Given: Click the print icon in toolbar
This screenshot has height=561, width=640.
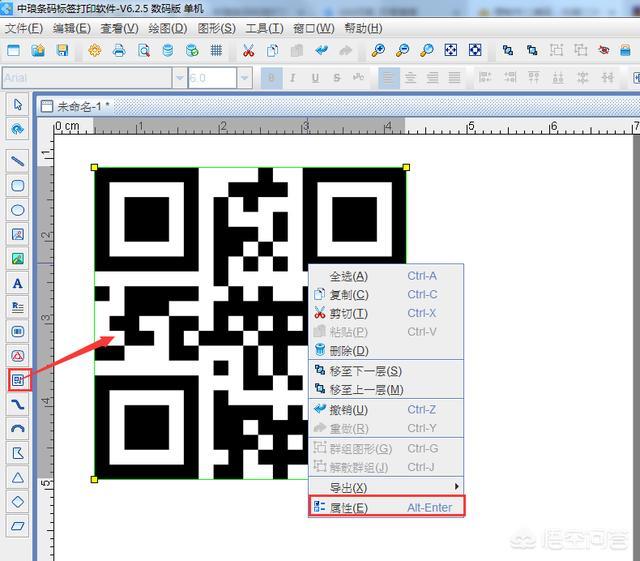Looking at the screenshot, I should pyautogui.click(x=119, y=51).
